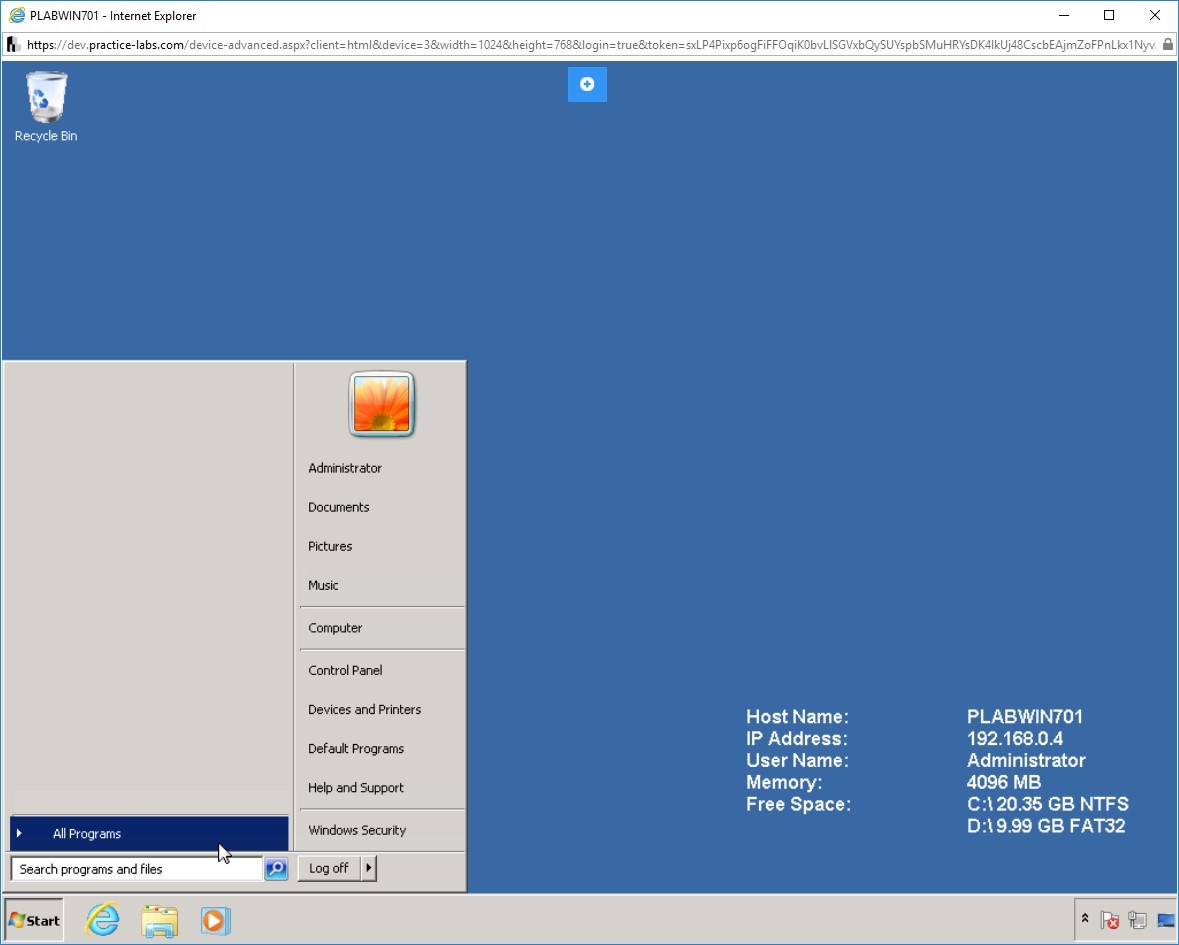The height and width of the screenshot is (945, 1179).
Task: Launch Internet Explorer from the taskbar
Action: 103,920
